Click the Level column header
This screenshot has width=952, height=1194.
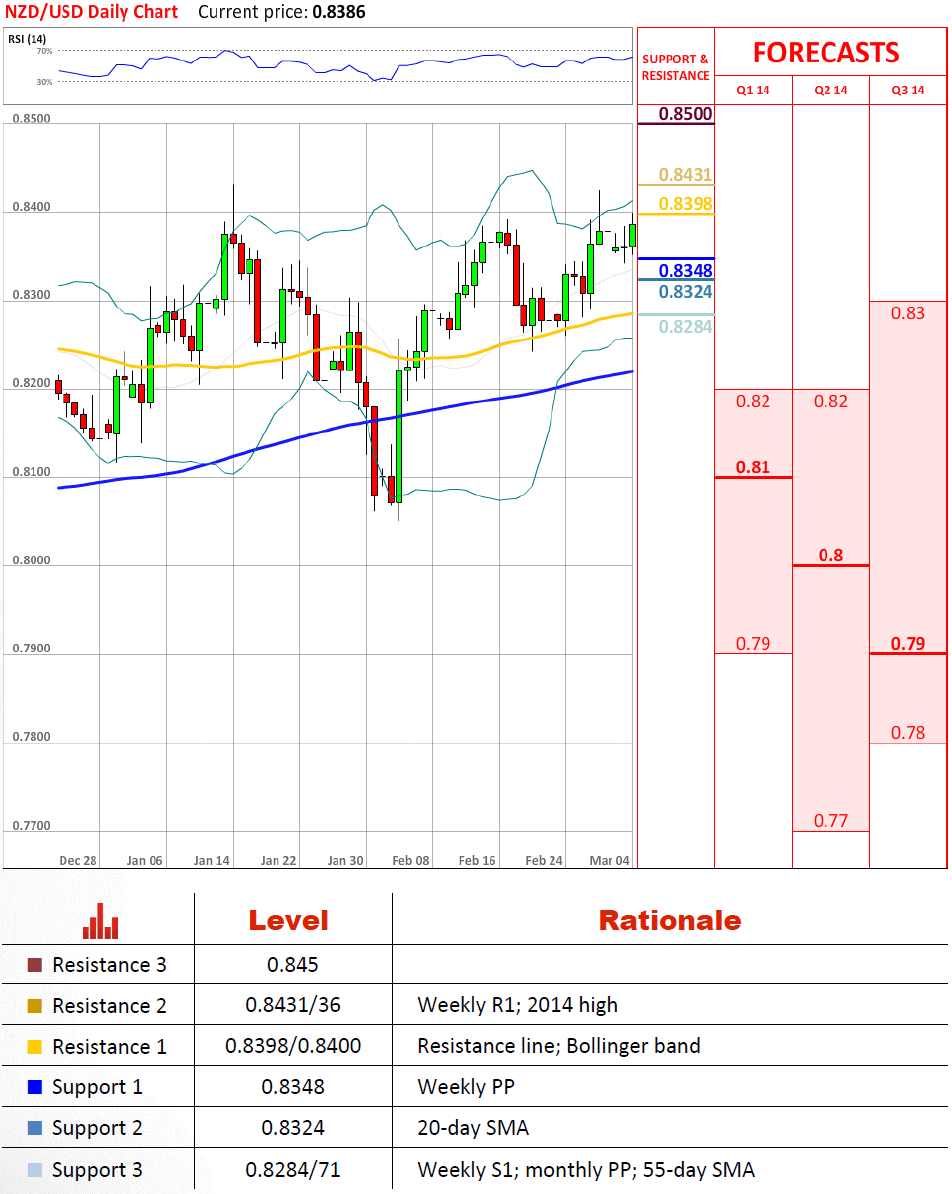(x=288, y=921)
